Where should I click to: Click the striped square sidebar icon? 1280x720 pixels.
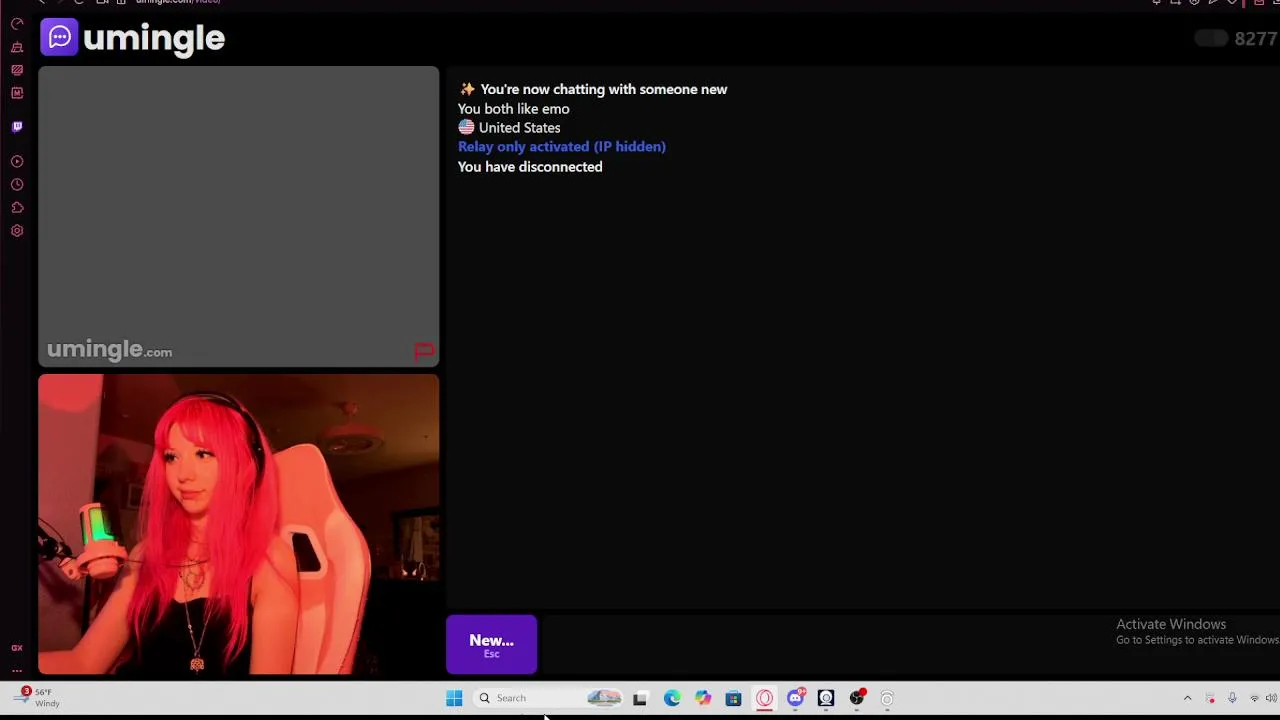17,70
